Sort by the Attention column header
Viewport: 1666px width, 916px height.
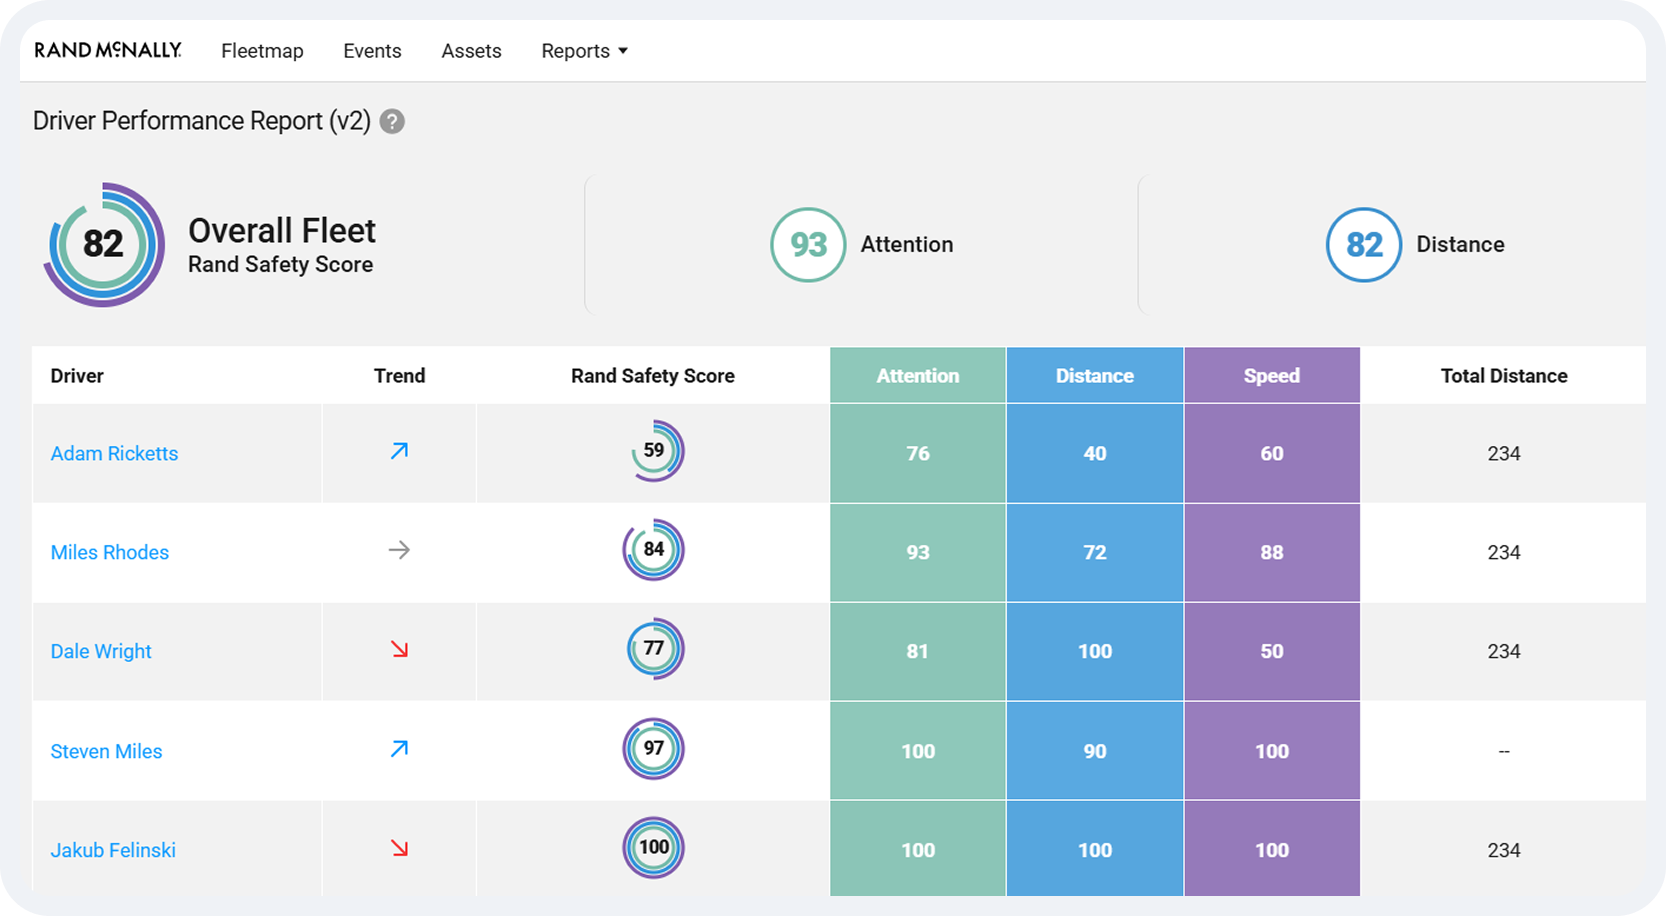918,376
